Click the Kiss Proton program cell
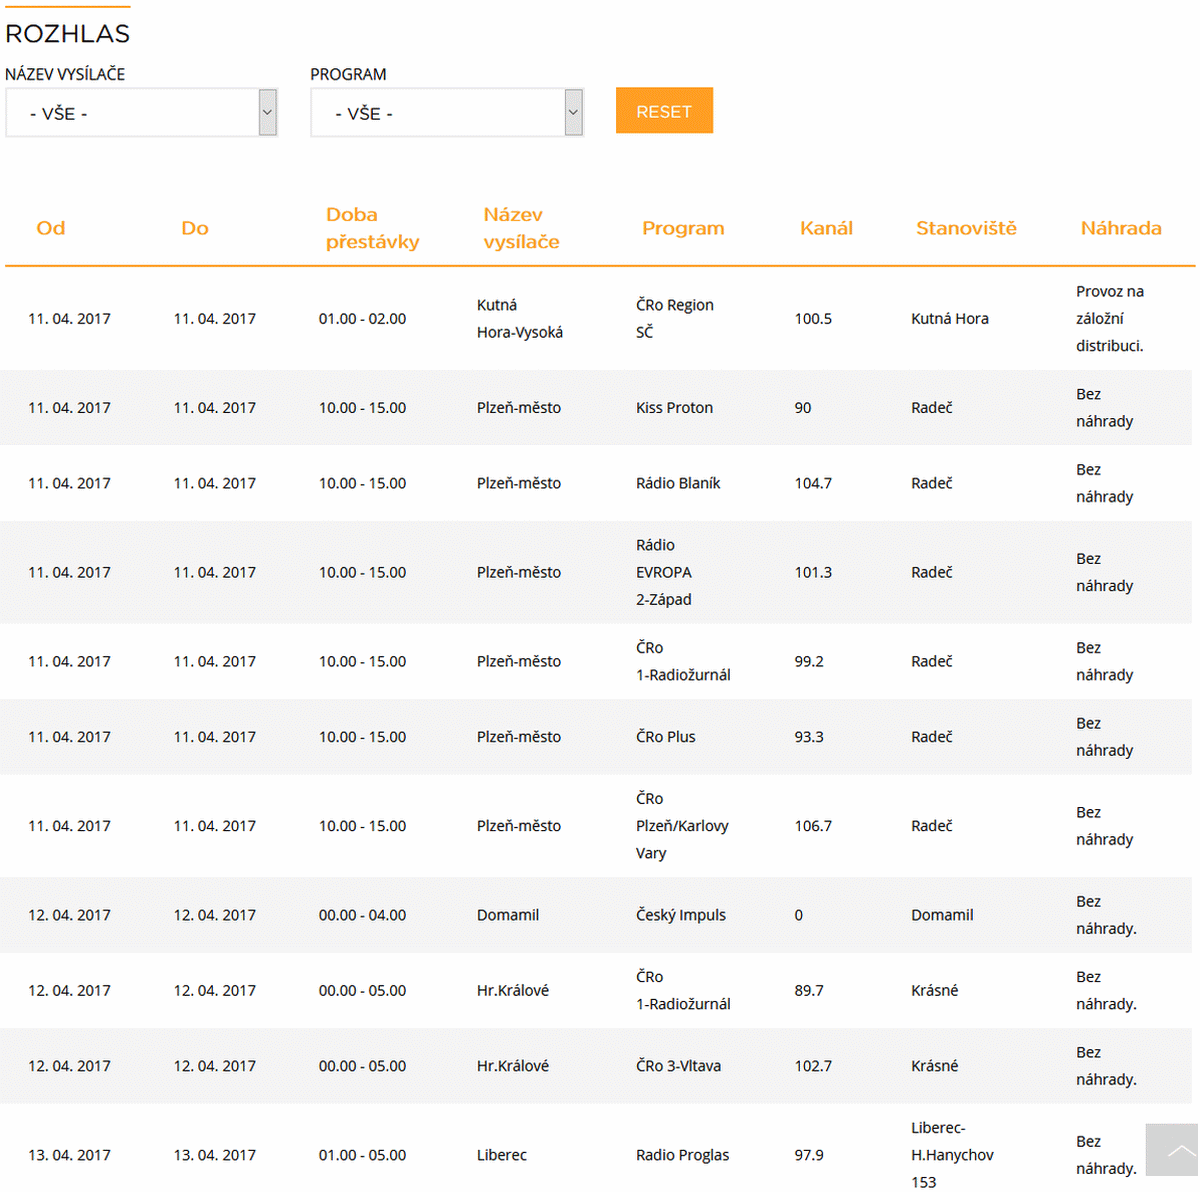The image size is (1200, 1192). (674, 408)
